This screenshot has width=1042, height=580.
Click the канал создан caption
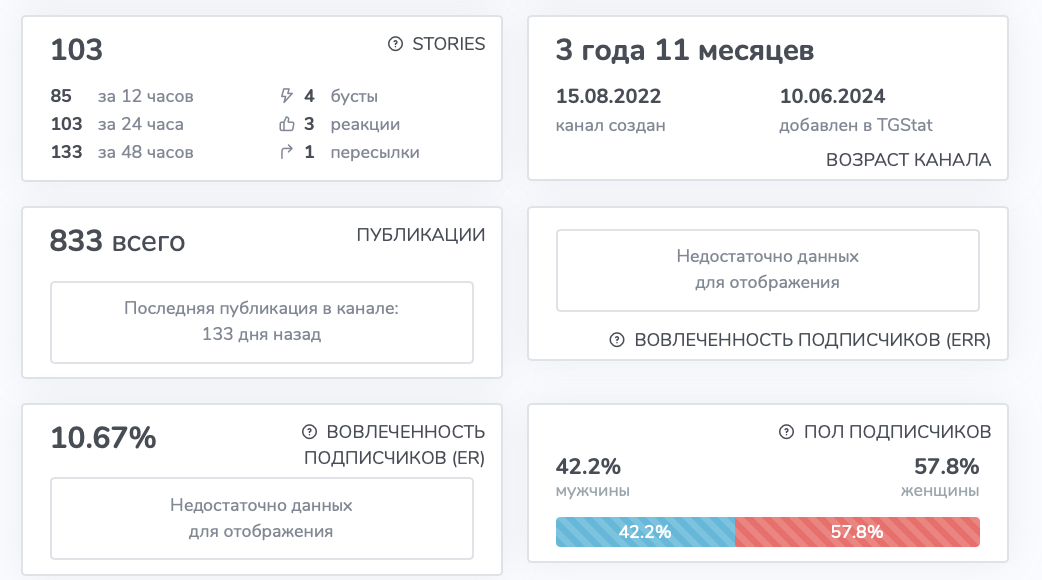pyautogui.click(x=610, y=126)
